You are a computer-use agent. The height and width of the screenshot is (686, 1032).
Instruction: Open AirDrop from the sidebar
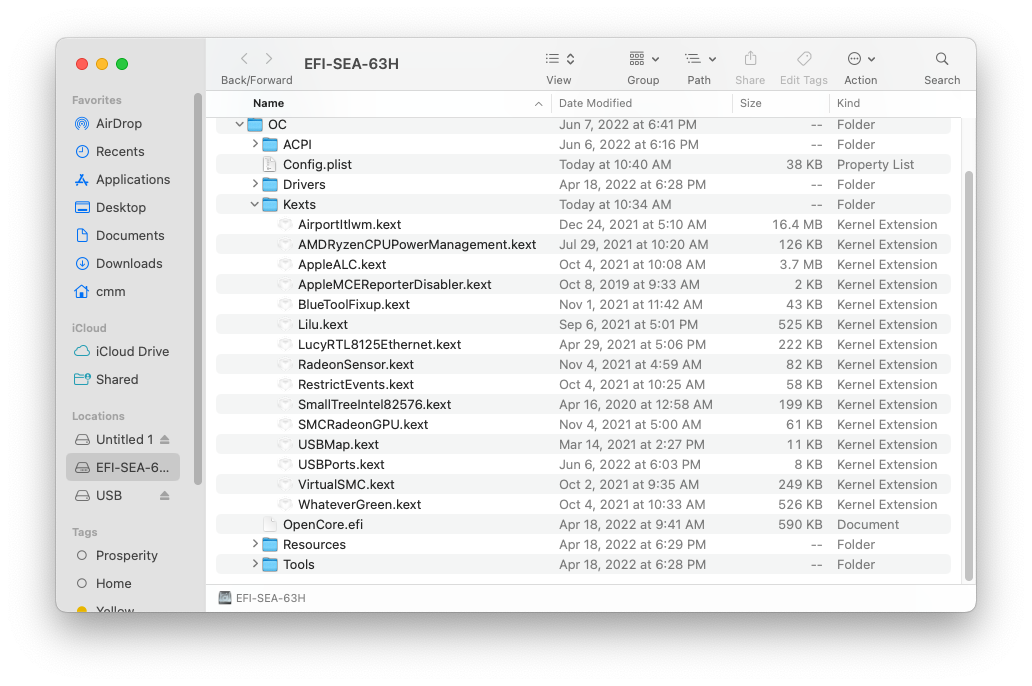pyautogui.click(x=118, y=124)
